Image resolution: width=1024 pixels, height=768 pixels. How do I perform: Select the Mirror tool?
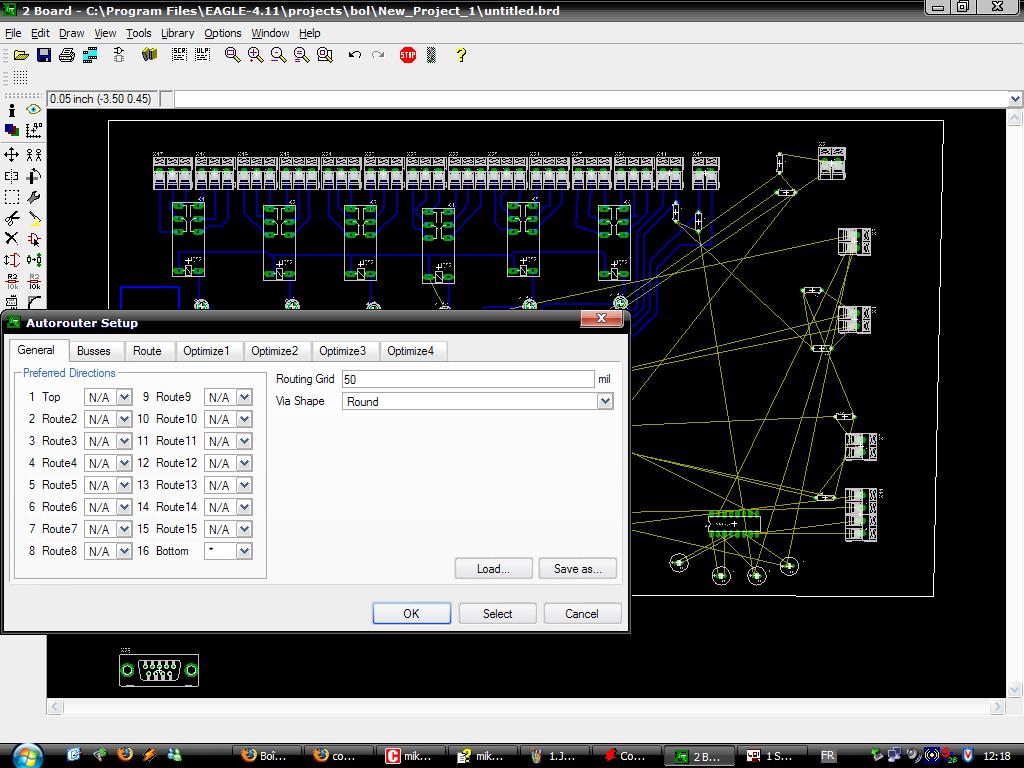point(12,176)
